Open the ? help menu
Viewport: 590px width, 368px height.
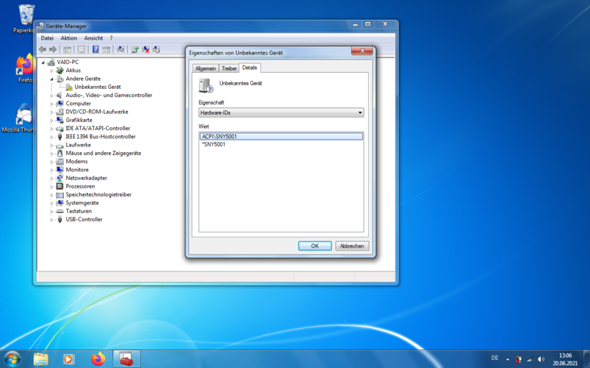click(111, 38)
